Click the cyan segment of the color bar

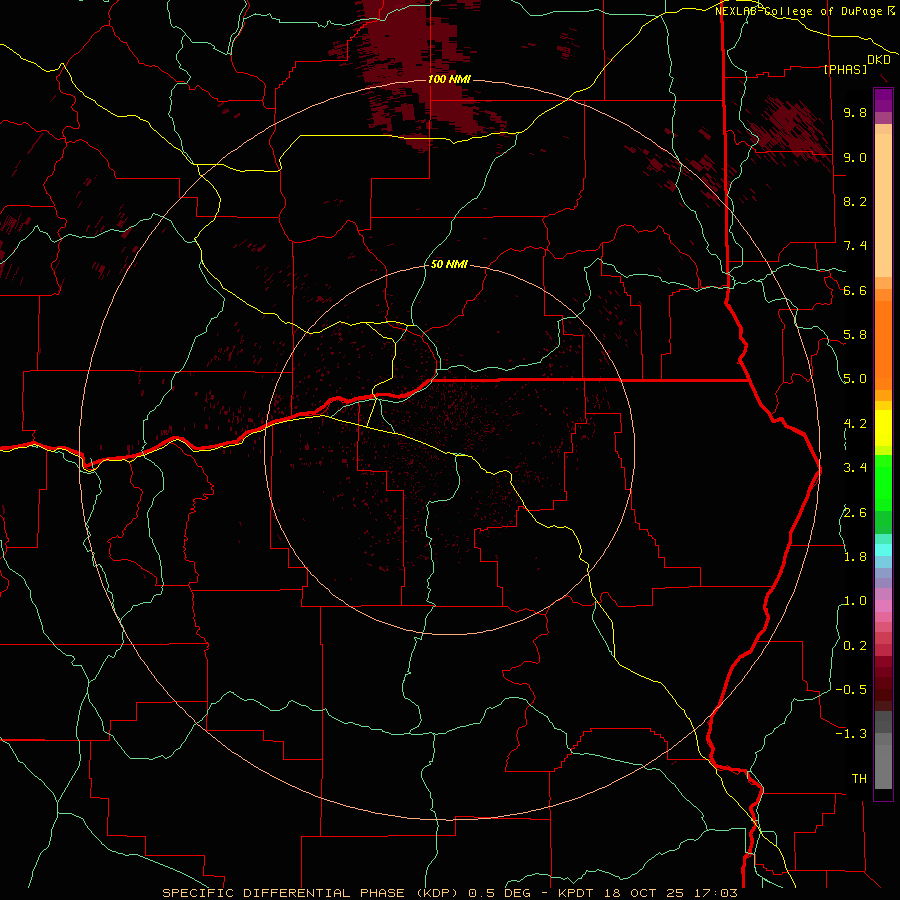(883, 550)
